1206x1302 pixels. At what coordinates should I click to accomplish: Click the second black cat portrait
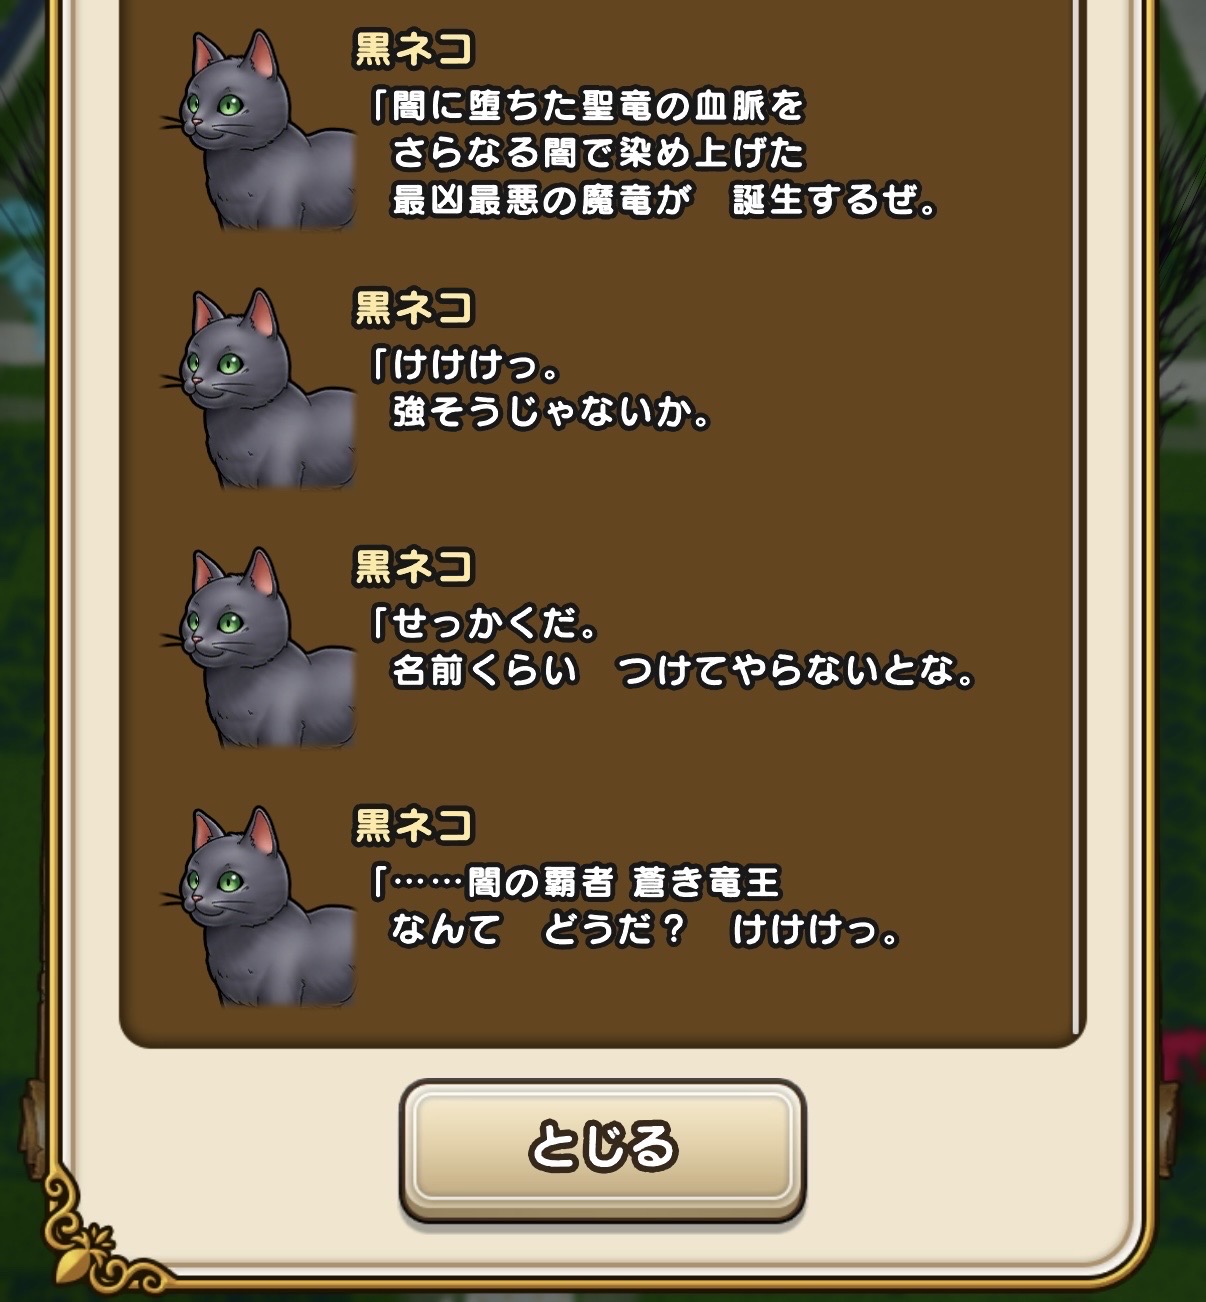[260, 389]
